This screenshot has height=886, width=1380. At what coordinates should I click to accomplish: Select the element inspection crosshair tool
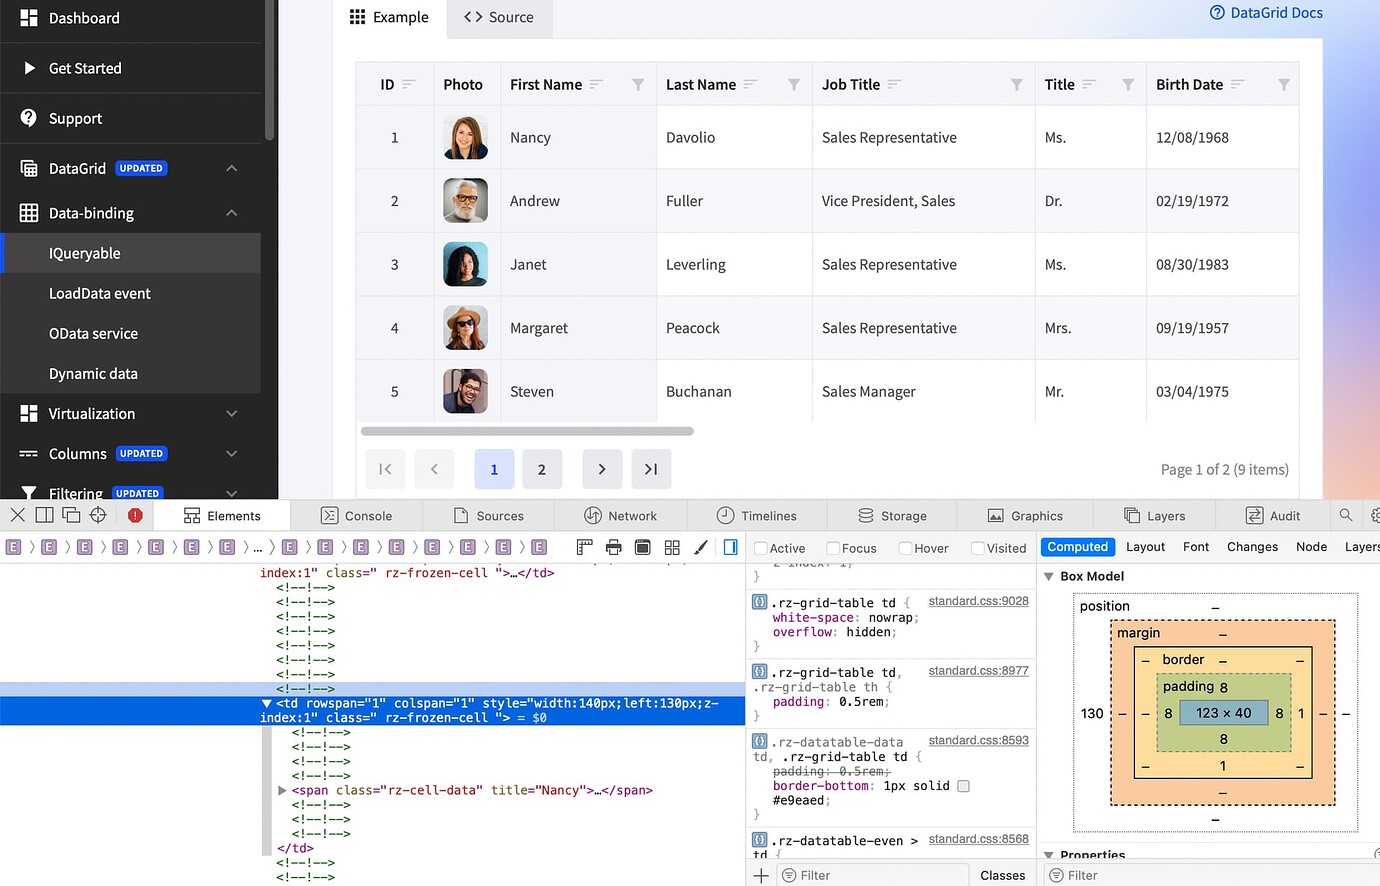click(x=97, y=516)
